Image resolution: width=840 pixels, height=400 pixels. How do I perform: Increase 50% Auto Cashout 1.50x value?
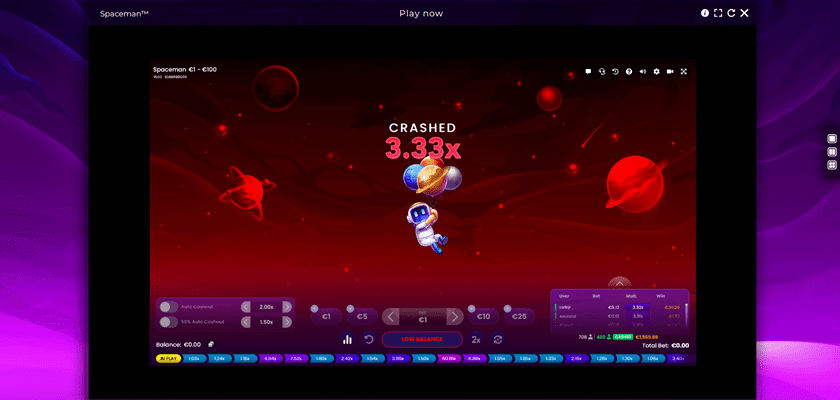[x=287, y=322]
